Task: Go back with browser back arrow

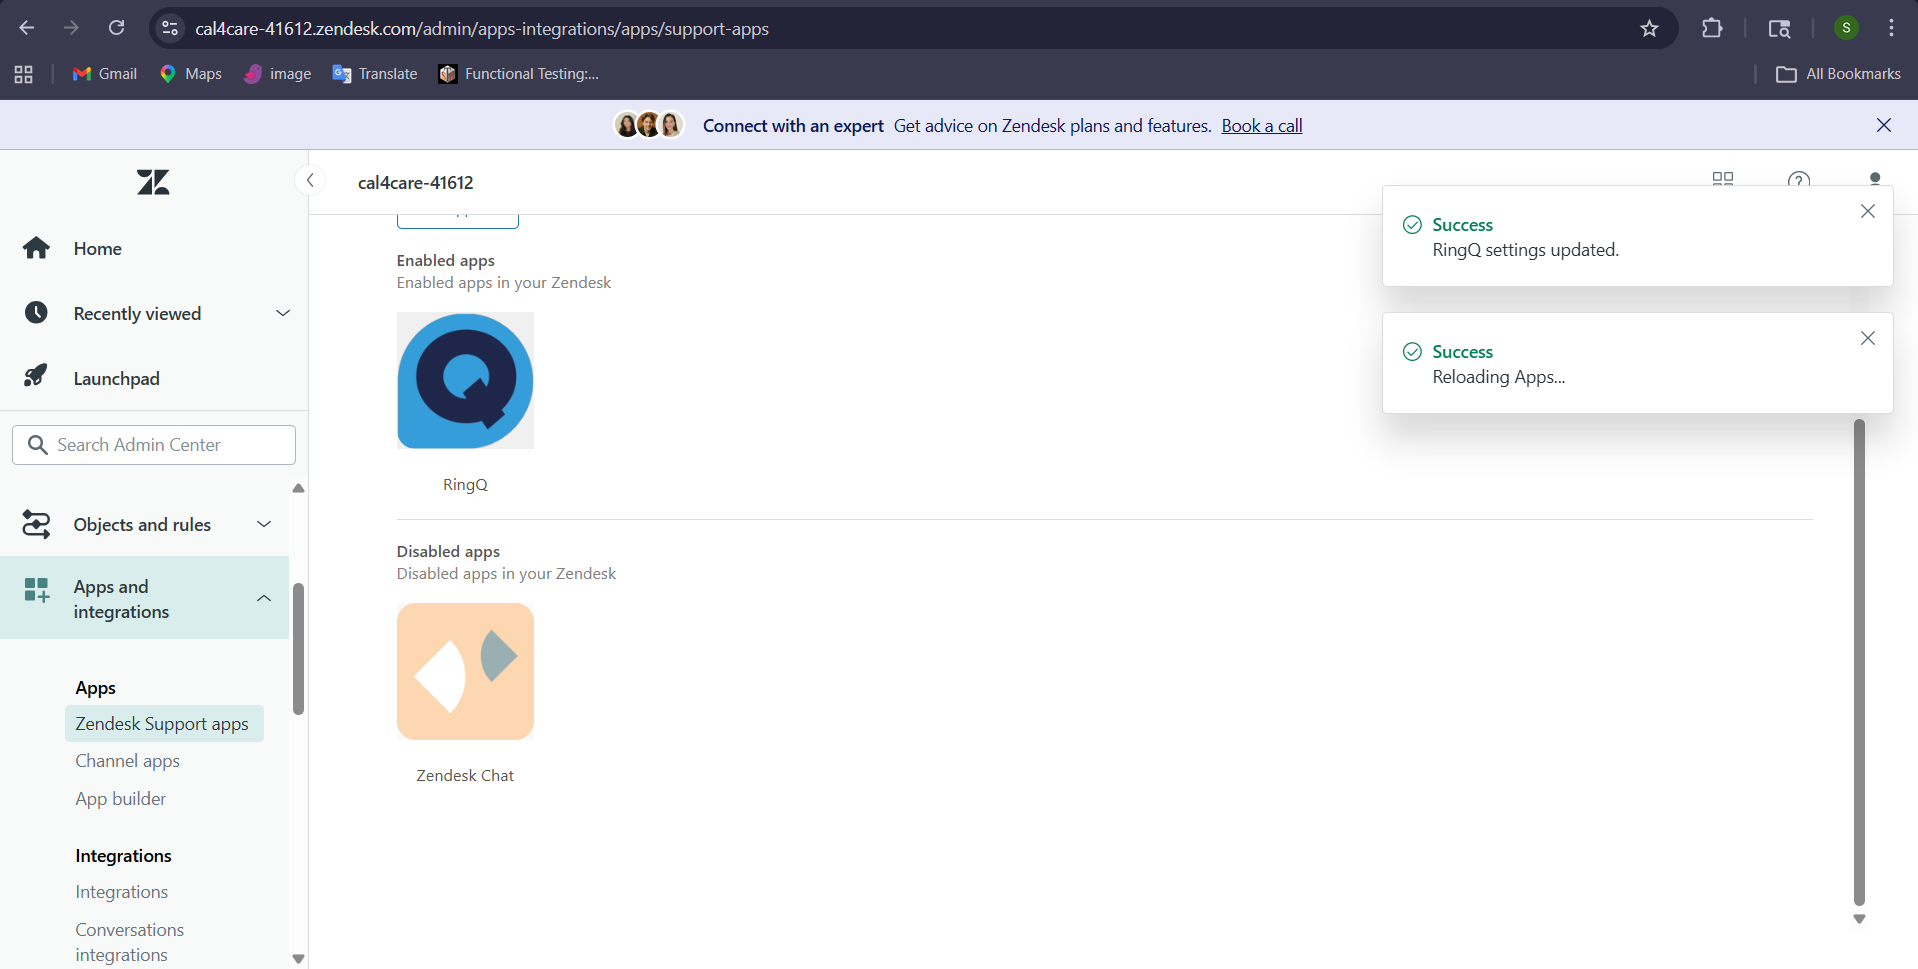Action: [27, 28]
